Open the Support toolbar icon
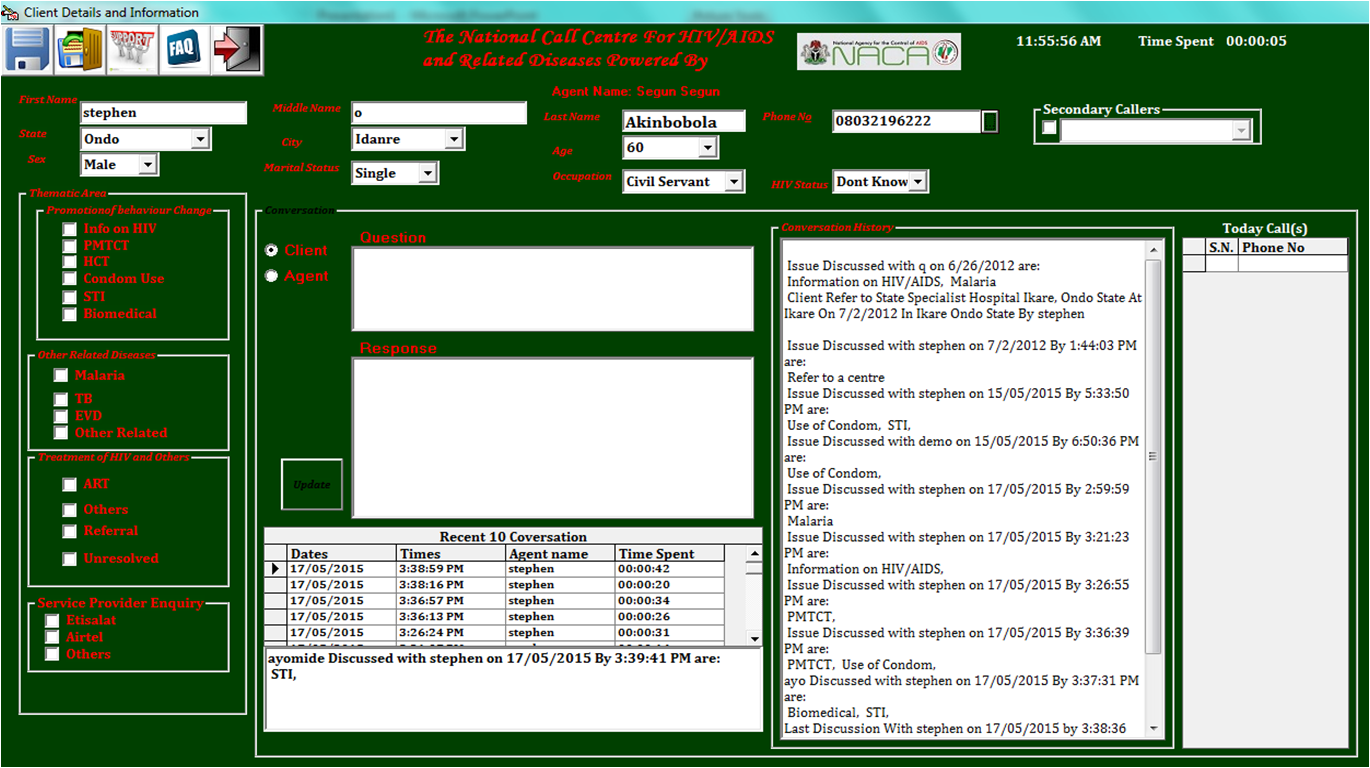1370x768 pixels. click(133, 49)
